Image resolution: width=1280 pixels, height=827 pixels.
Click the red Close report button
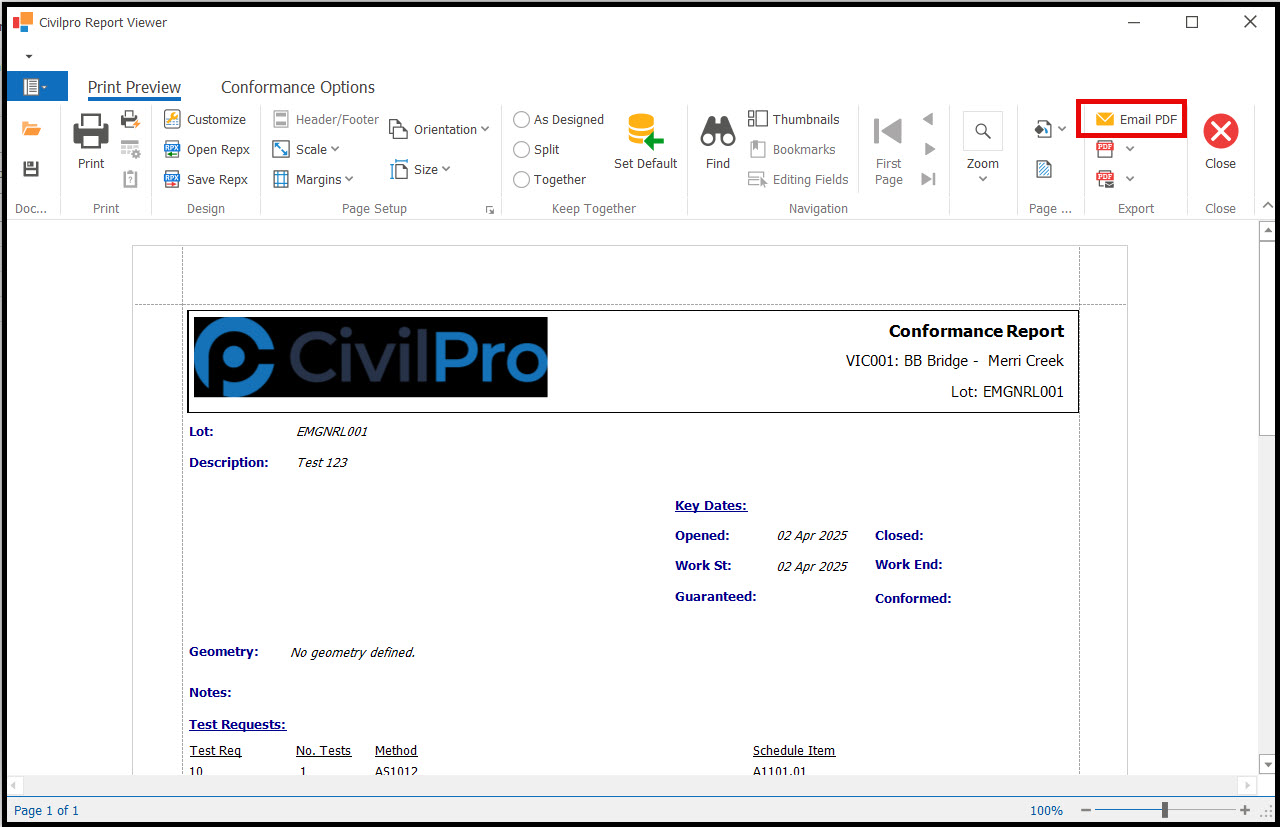(1220, 142)
